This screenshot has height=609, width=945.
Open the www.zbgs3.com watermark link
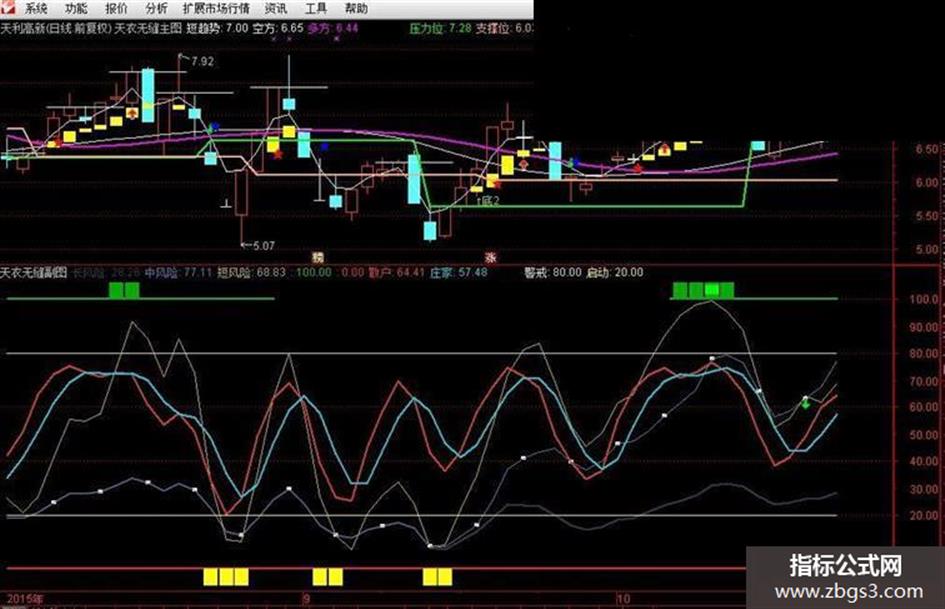(x=849, y=592)
